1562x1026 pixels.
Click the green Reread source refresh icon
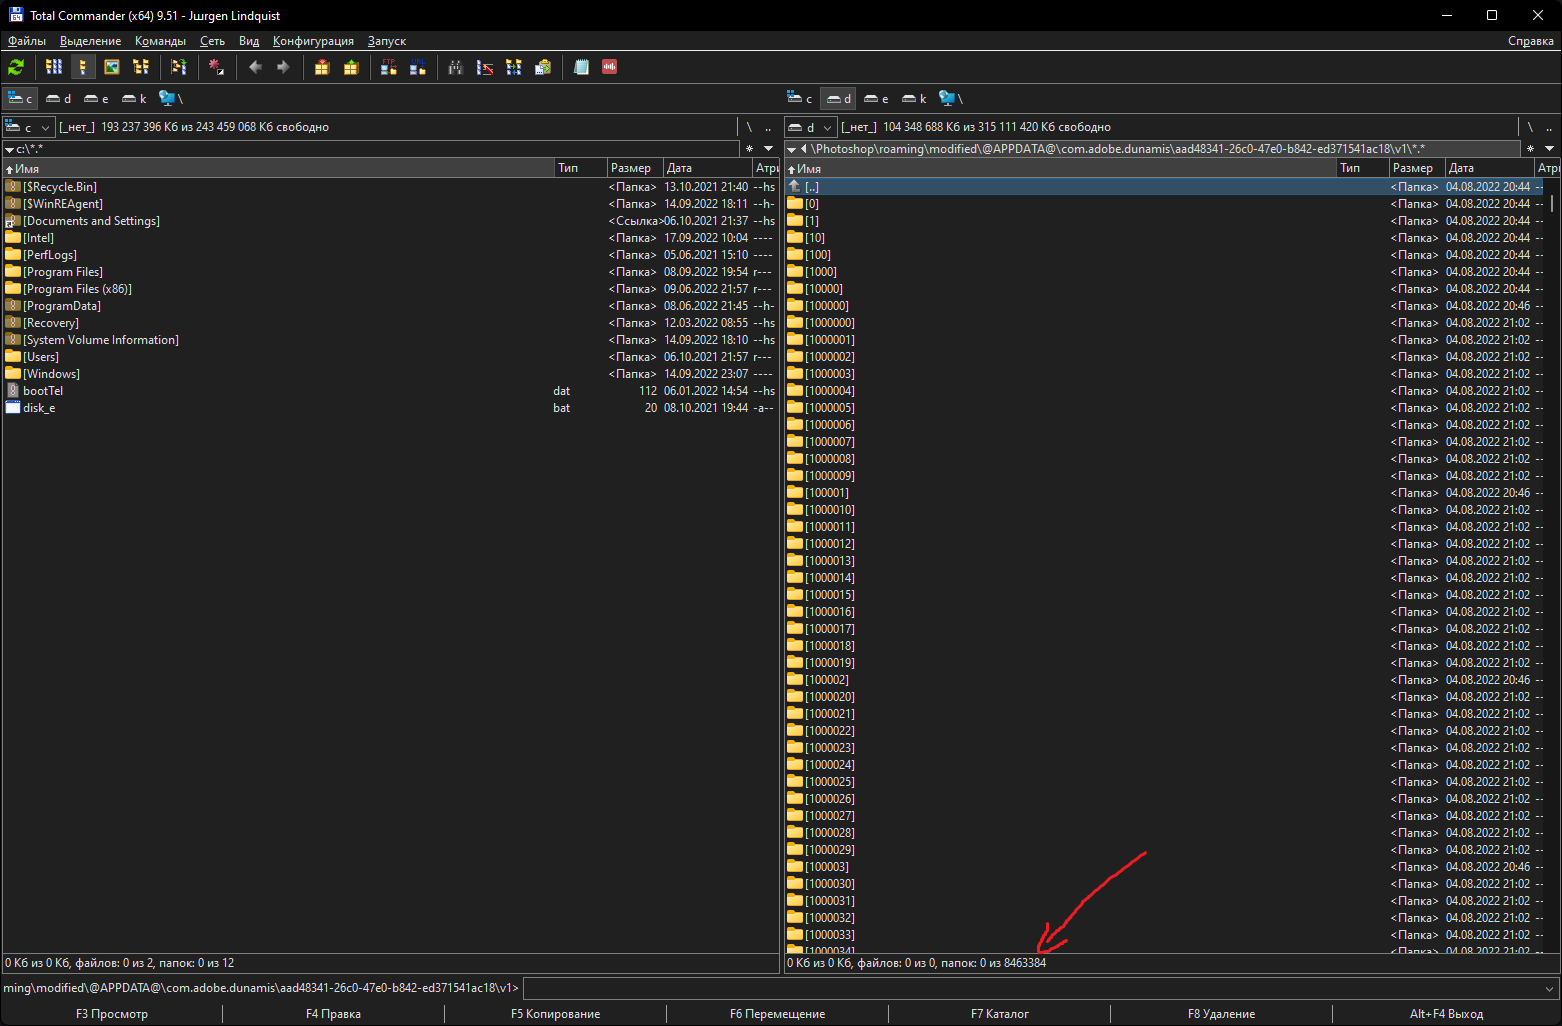pyautogui.click(x=16, y=67)
